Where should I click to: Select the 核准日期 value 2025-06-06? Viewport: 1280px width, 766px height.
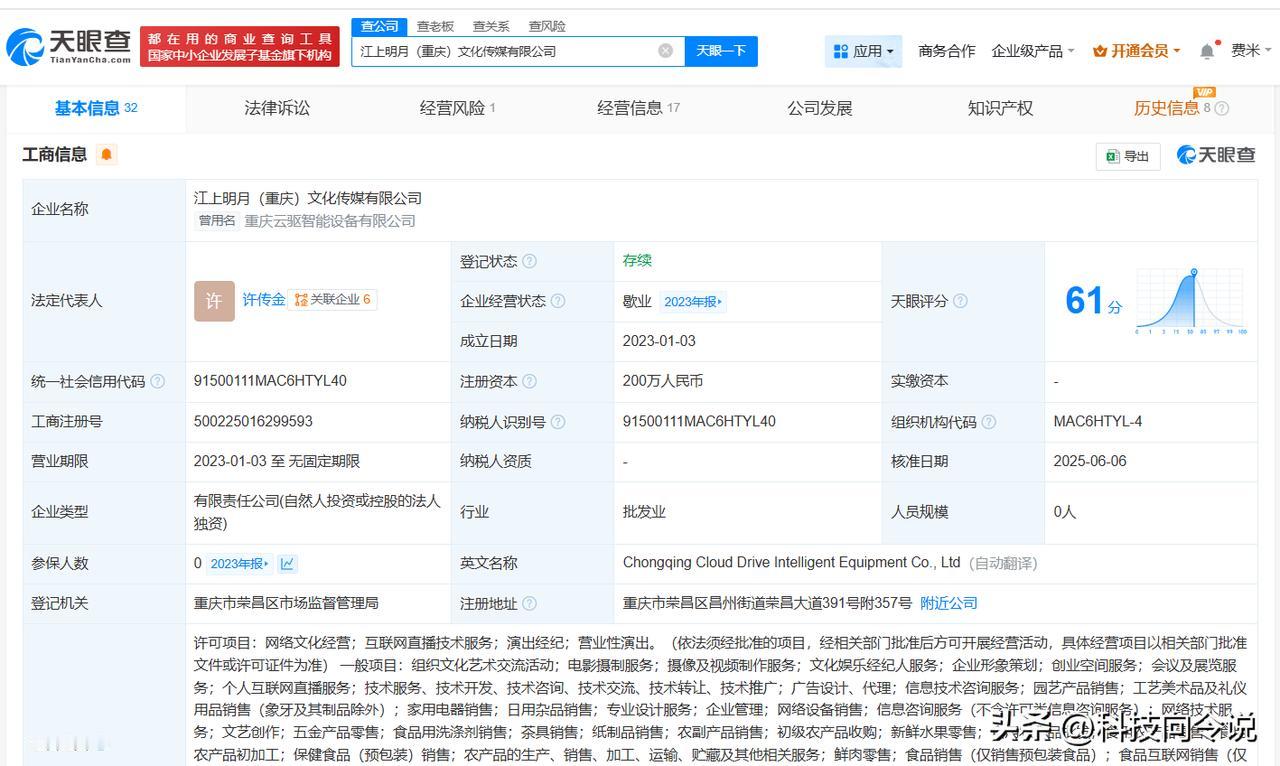coord(1090,462)
